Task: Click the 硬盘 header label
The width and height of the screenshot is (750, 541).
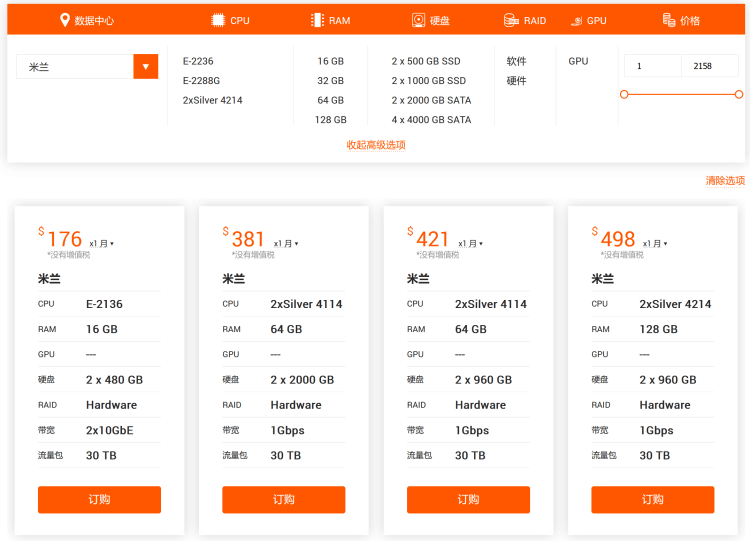Action: tap(440, 21)
